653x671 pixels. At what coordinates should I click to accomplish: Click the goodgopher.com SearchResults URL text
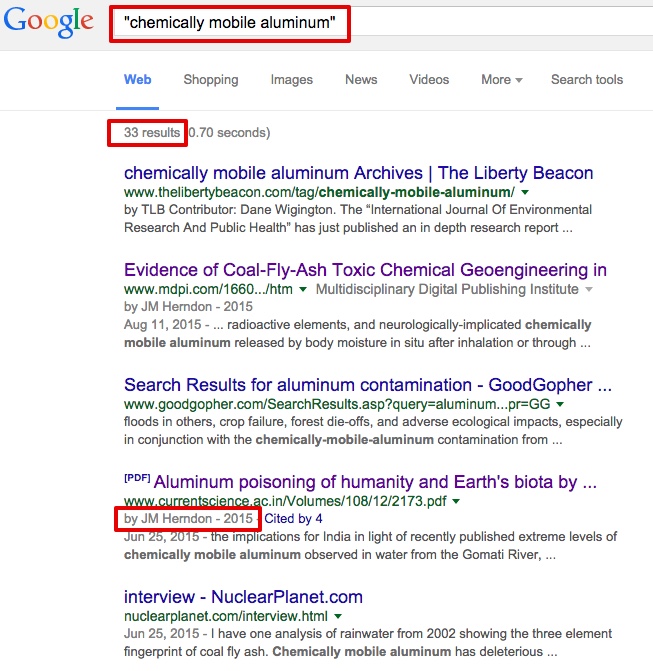(x=337, y=404)
